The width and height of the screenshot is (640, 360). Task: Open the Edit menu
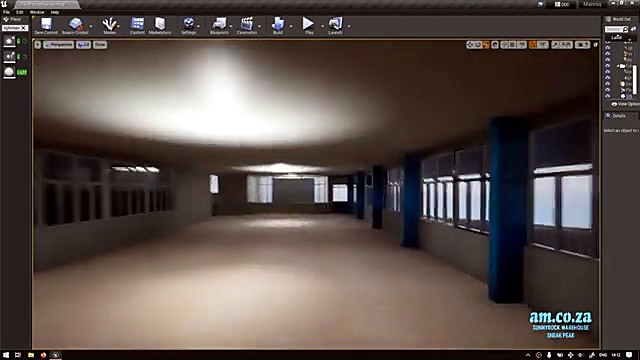click(20, 12)
